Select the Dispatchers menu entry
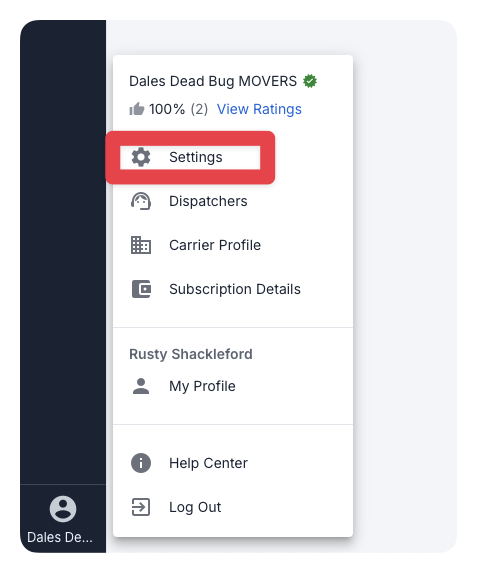This screenshot has width=477, height=573. [208, 201]
